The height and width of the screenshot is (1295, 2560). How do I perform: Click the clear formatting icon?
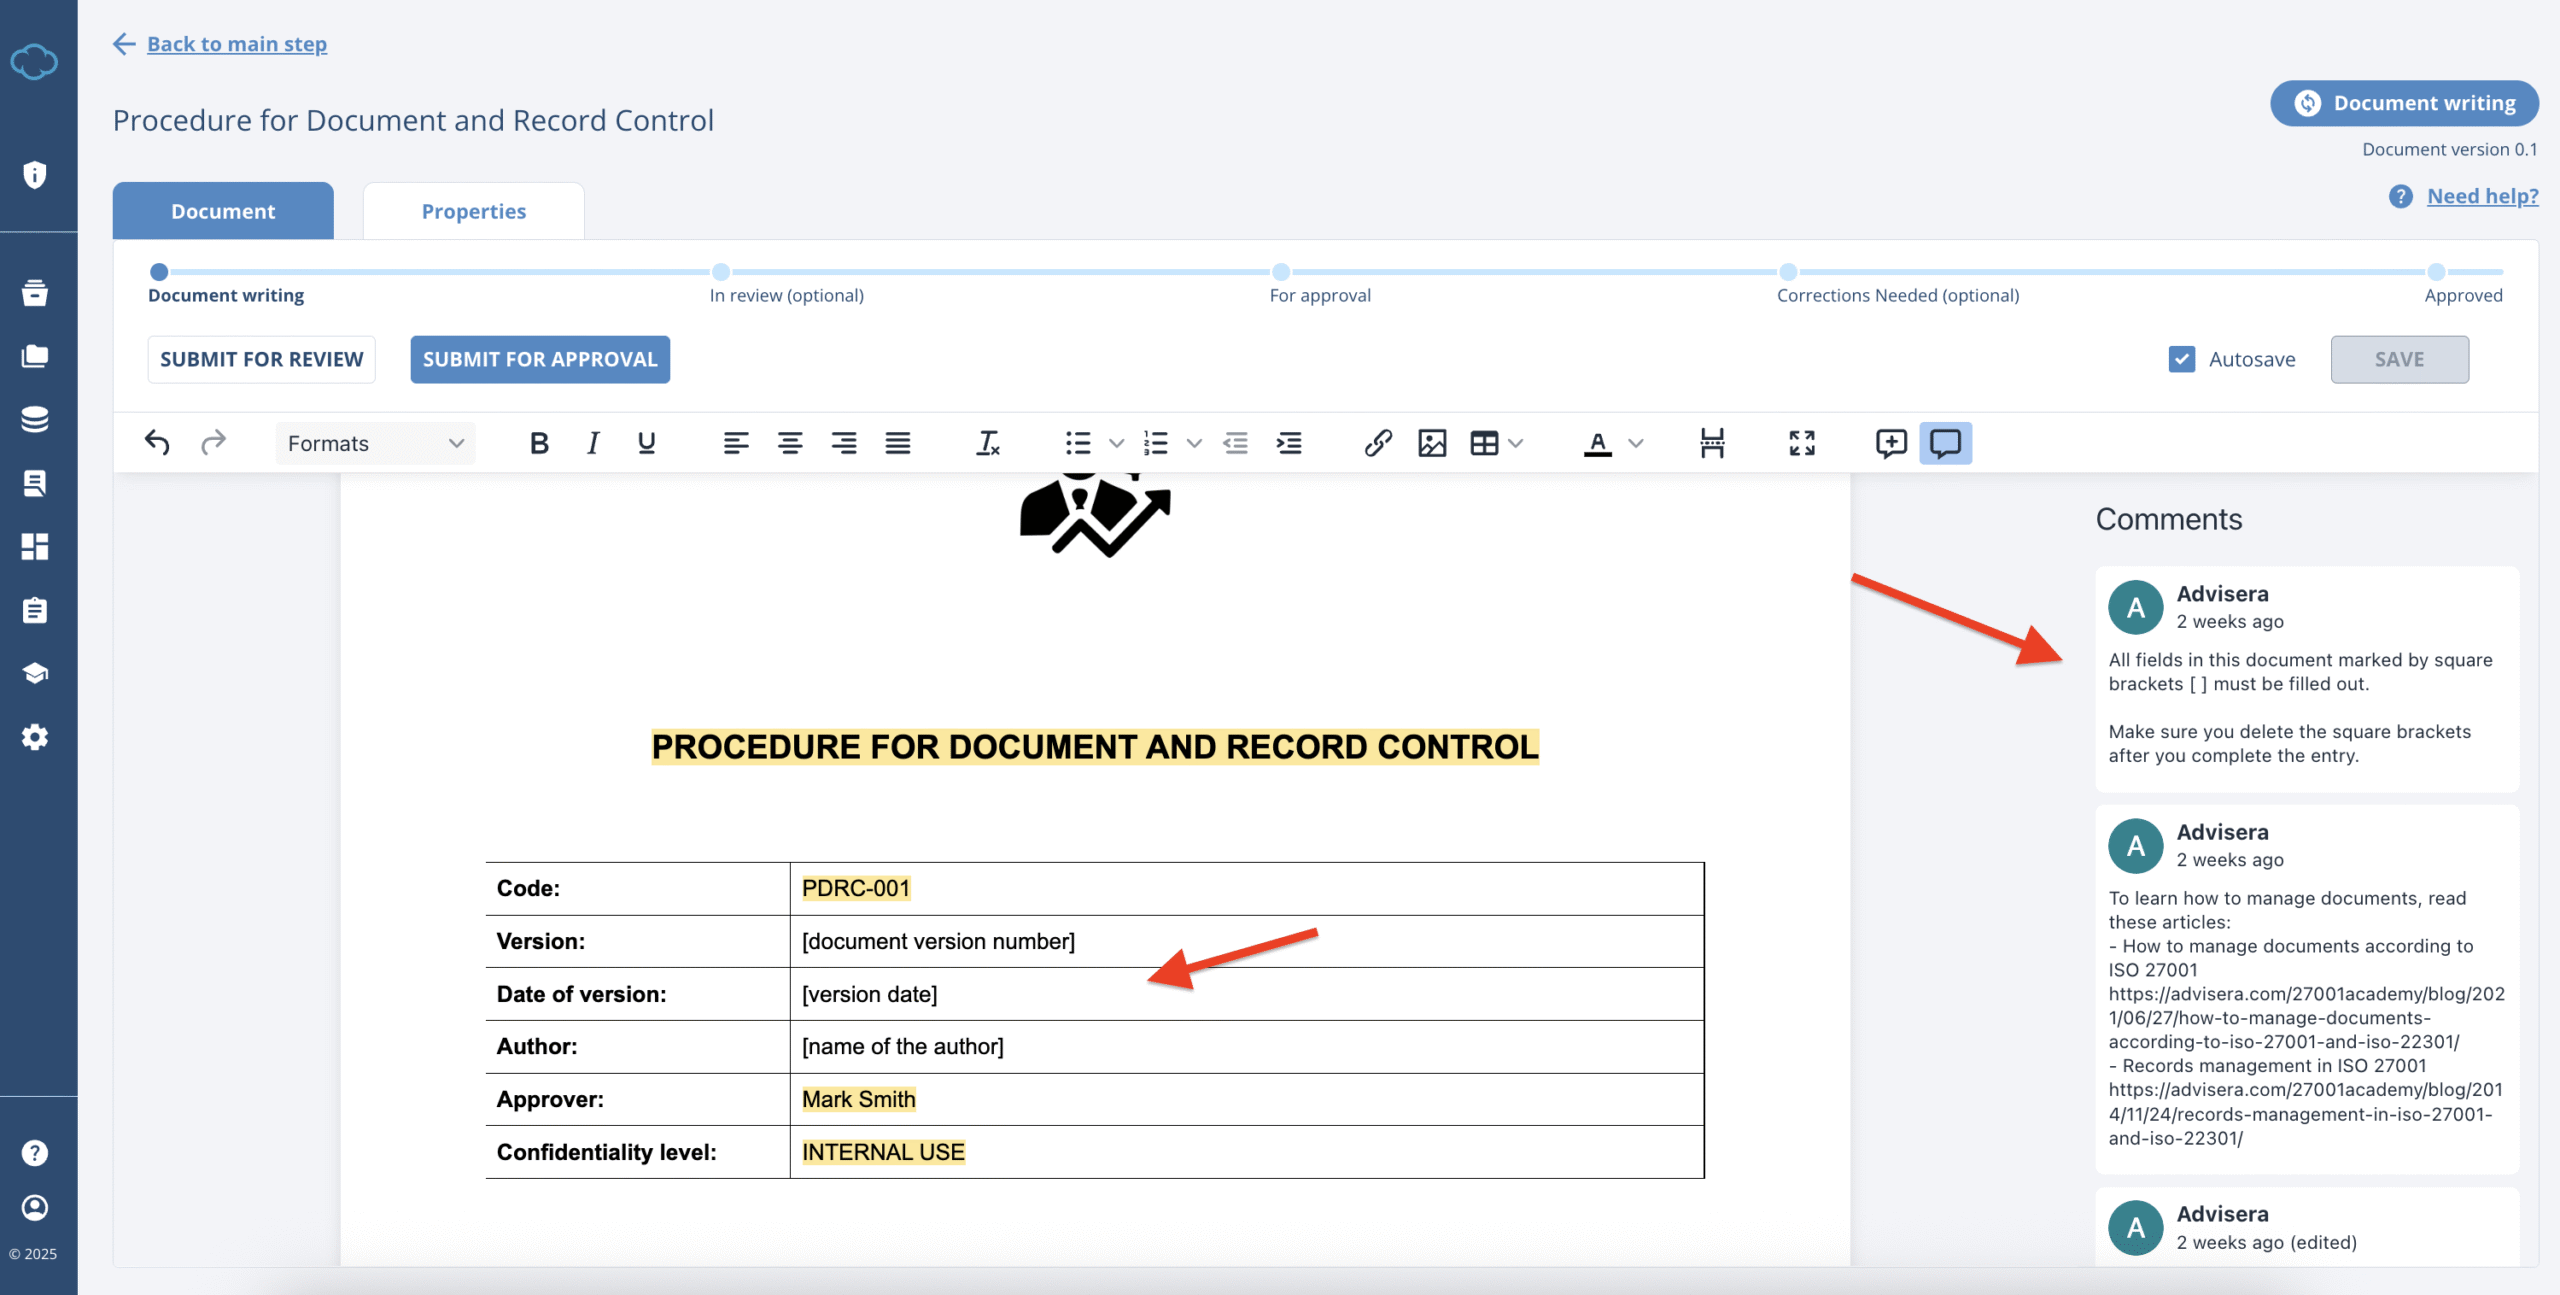click(x=988, y=443)
